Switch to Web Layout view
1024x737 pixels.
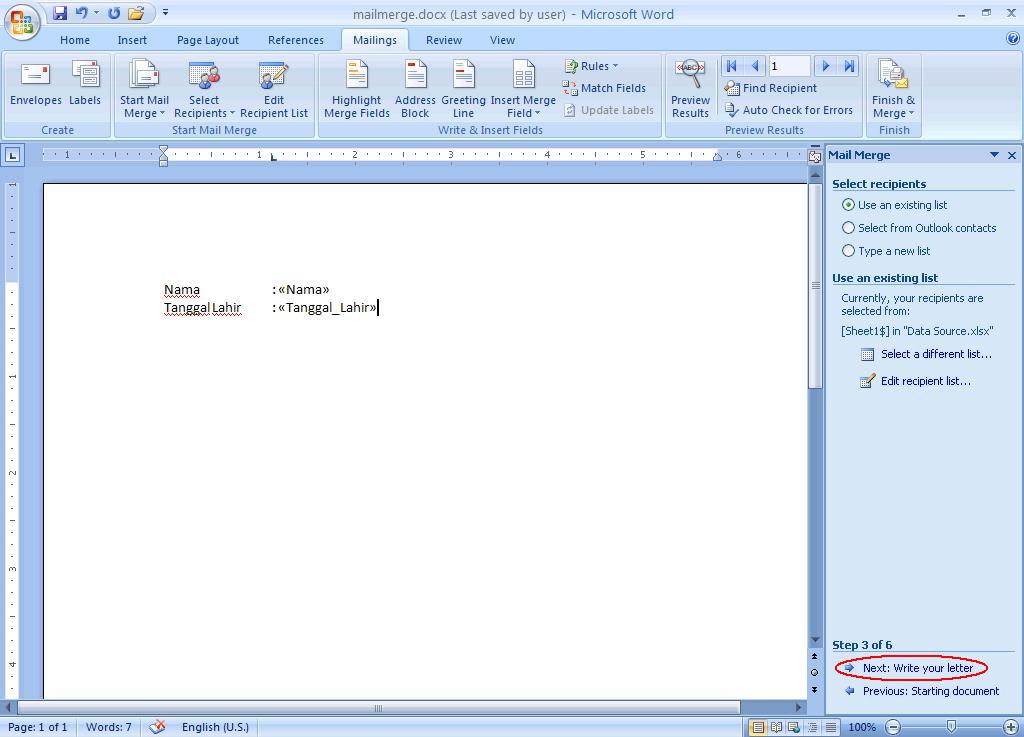(x=794, y=727)
